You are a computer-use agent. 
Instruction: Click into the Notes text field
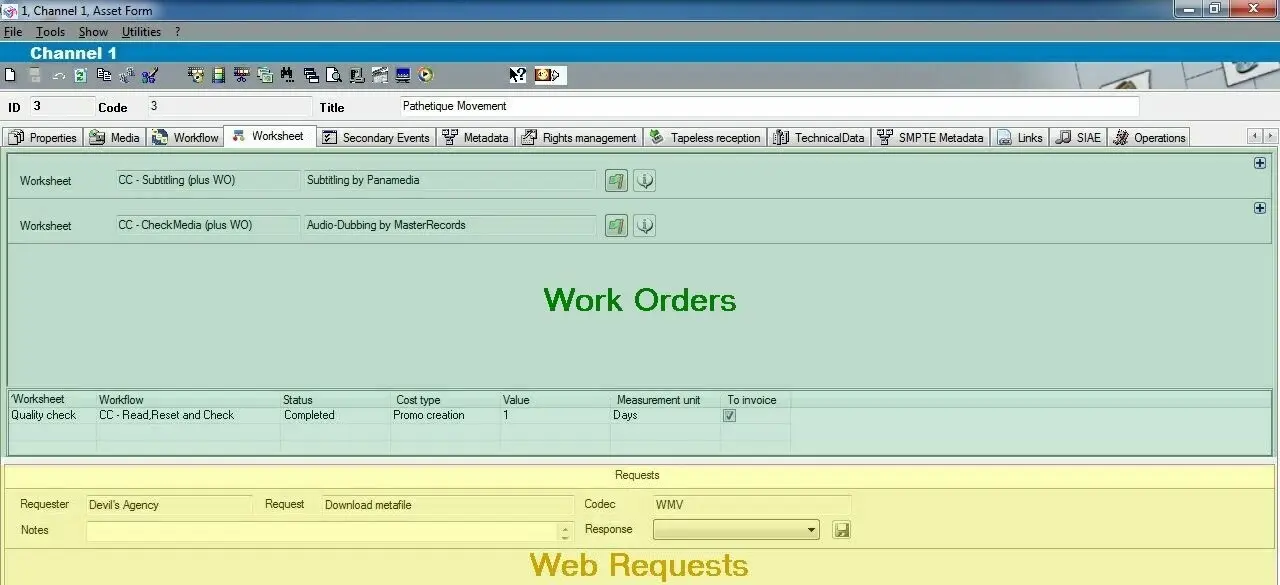[321, 531]
